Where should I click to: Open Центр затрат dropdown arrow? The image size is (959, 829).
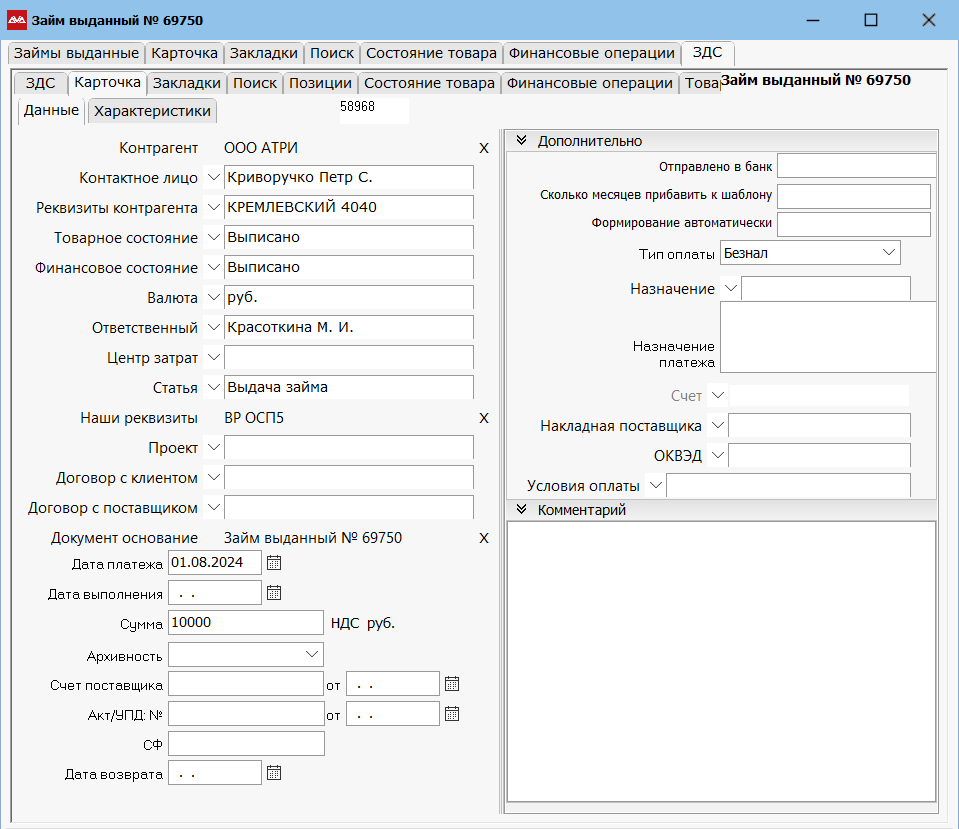pyautogui.click(x=213, y=357)
